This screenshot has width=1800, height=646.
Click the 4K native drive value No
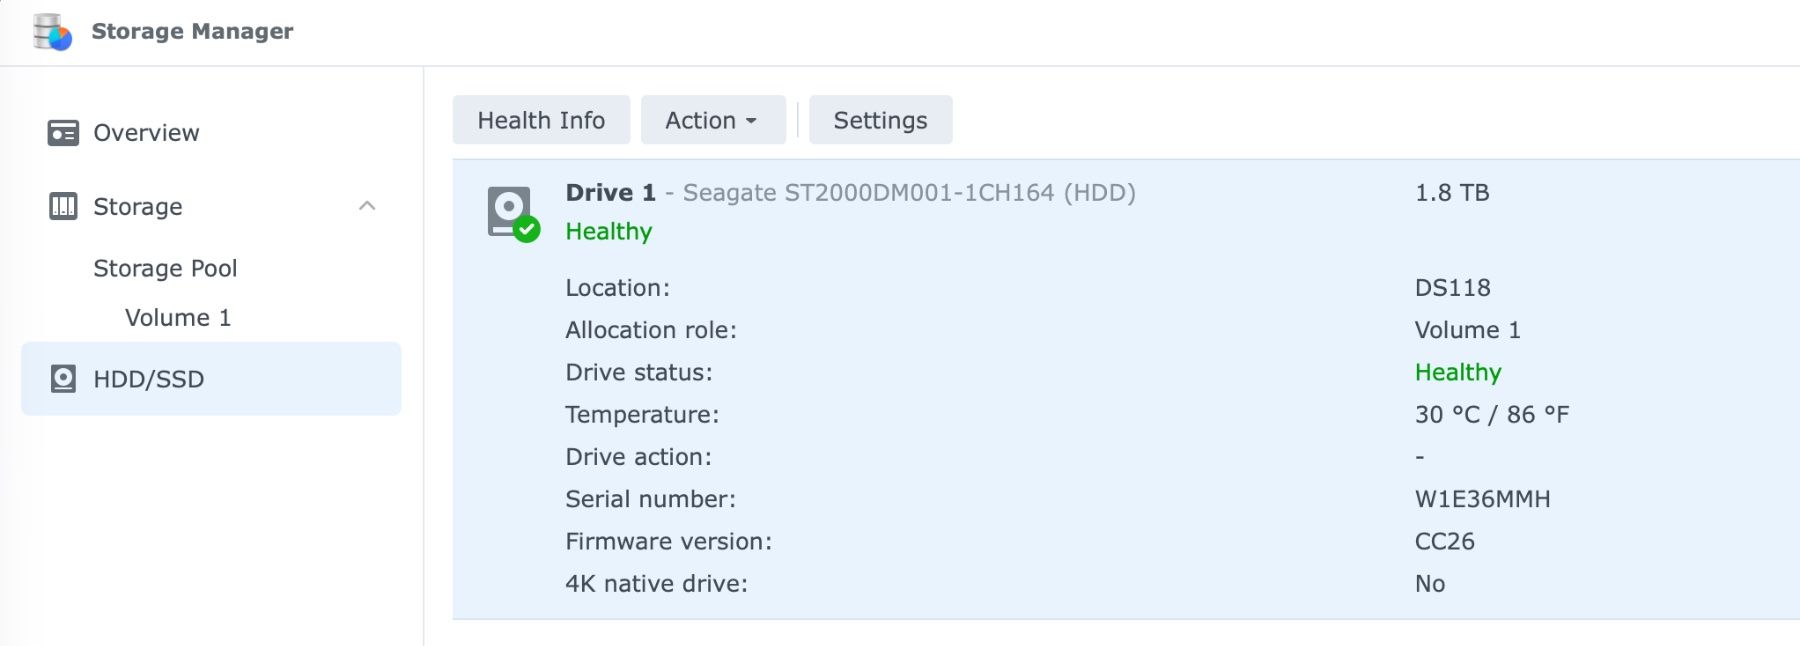coord(1430,584)
